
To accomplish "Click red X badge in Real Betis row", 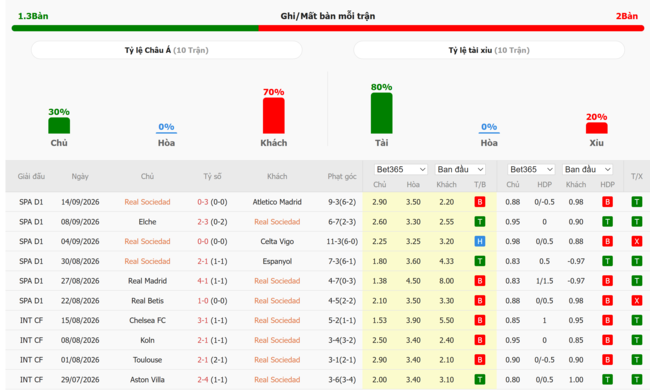I will click(637, 301).
